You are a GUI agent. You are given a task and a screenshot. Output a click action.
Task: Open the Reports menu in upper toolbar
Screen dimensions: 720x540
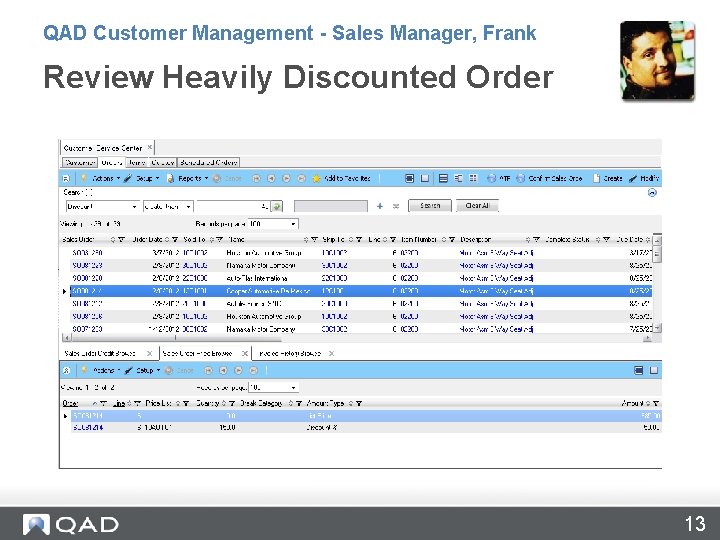click(187, 178)
